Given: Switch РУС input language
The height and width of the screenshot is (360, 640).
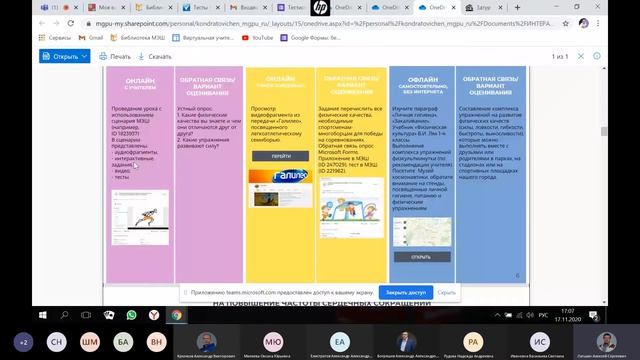Looking at the screenshot, I should pos(543,315).
